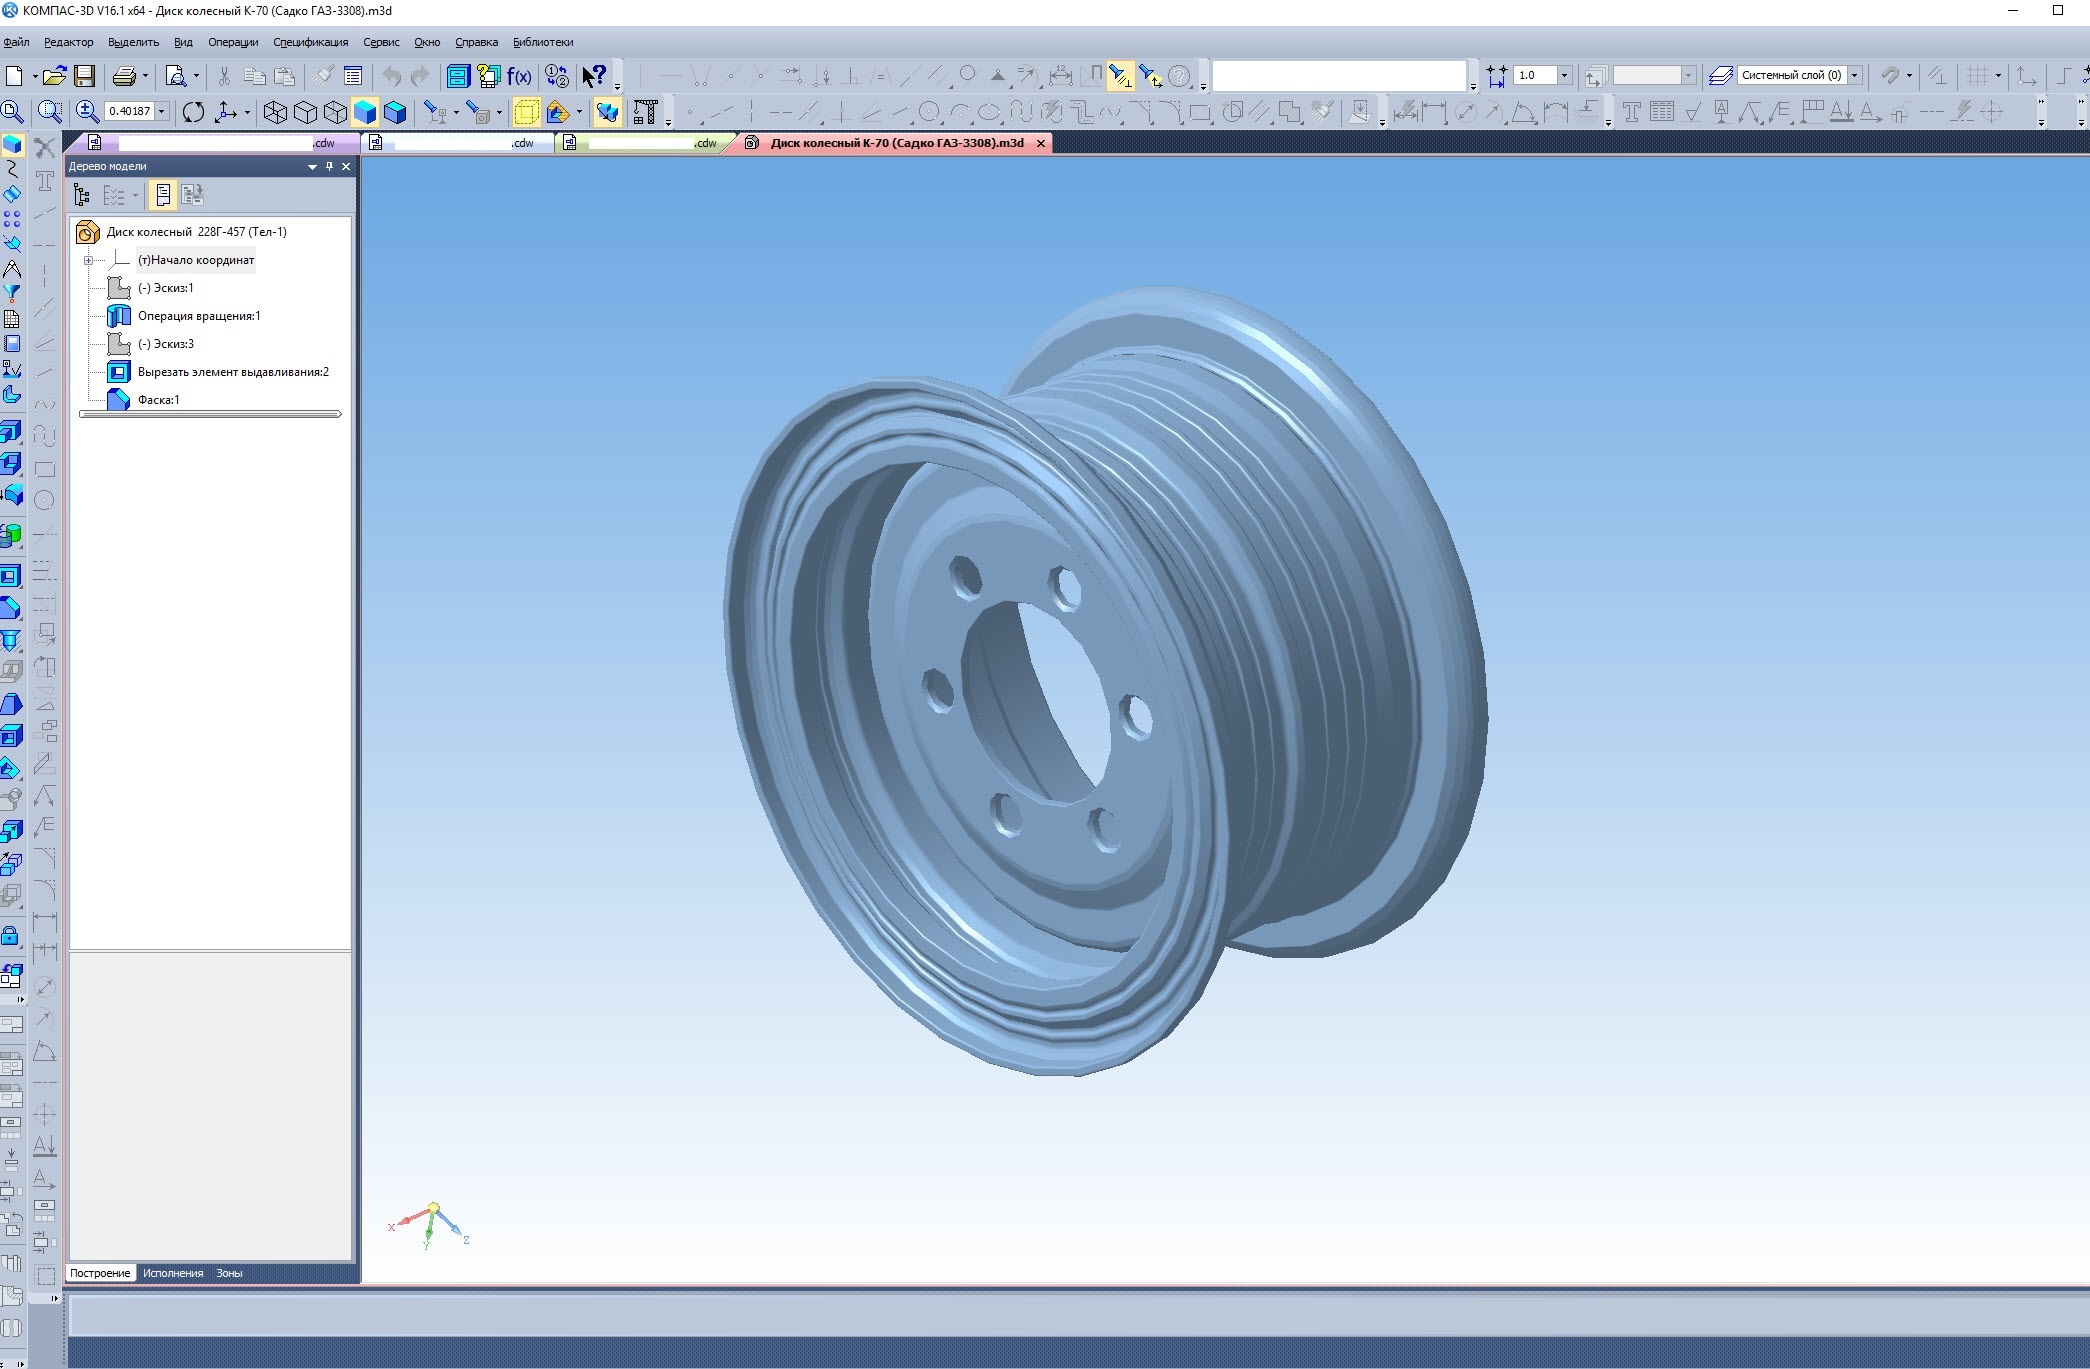2090x1369 pixels.
Task: Select root Диск колесный 228Г-457 node
Action: (x=196, y=232)
